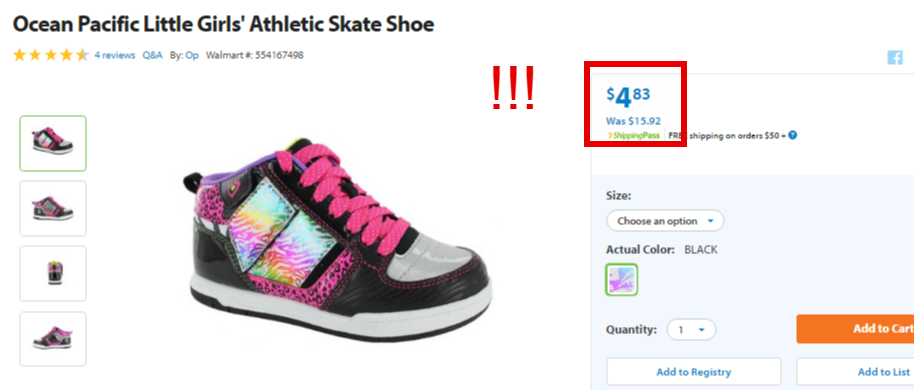Click the Quantity dropdown arrow
The height and width of the screenshot is (390, 914).
[x=702, y=330]
